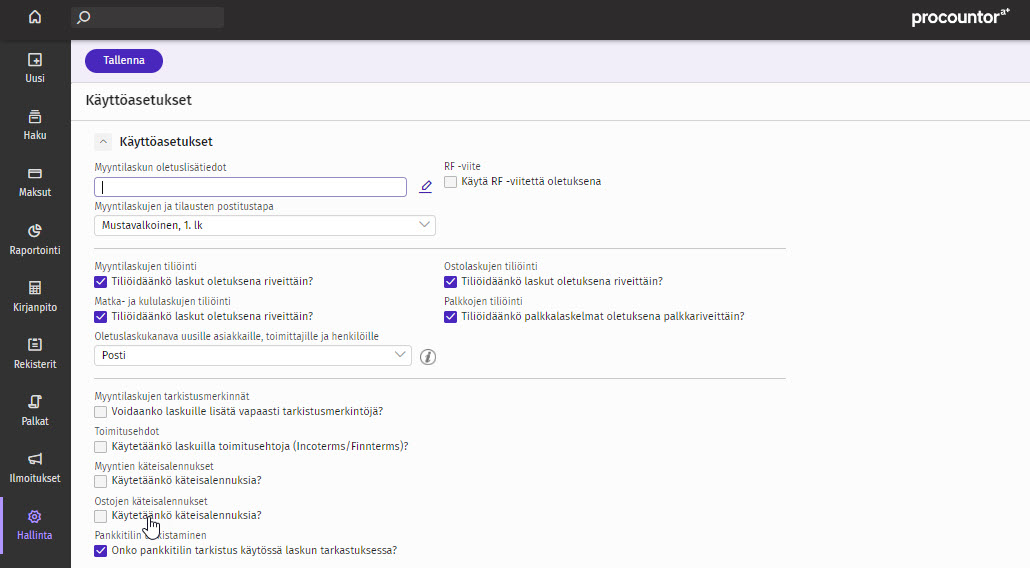Click the Myyntilaskun oletuslisätiedot text field
Image resolution: width=1030 pixels, height=568 pixels.
click(250, 187)
